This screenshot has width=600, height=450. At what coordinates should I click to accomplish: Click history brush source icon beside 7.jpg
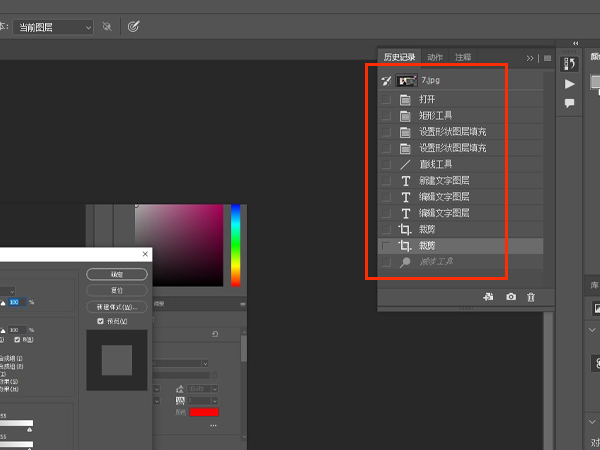386,81
